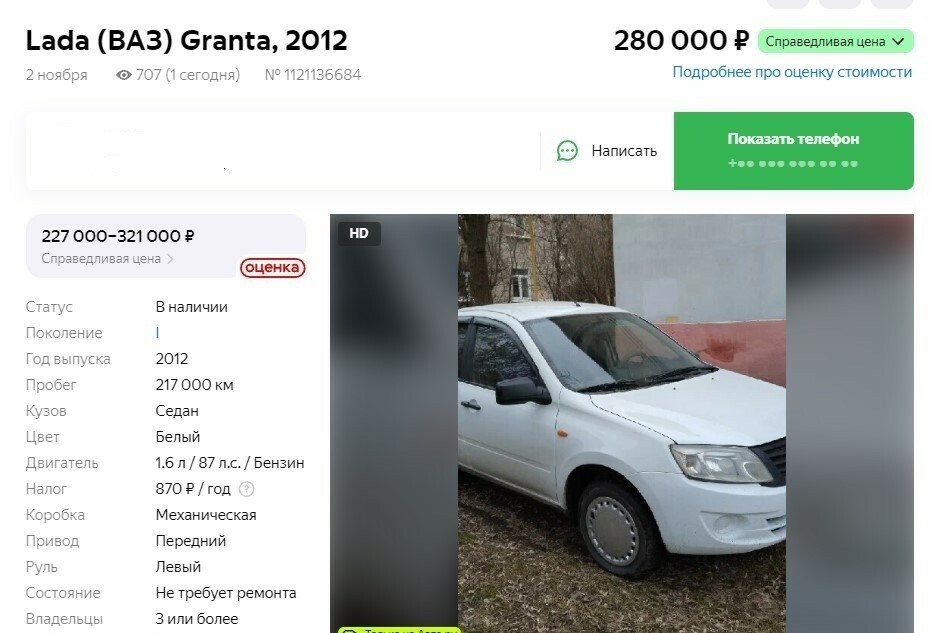Click the eye views counter icon
This screenshot has height=633, width=951.
[x=124, y=75]
